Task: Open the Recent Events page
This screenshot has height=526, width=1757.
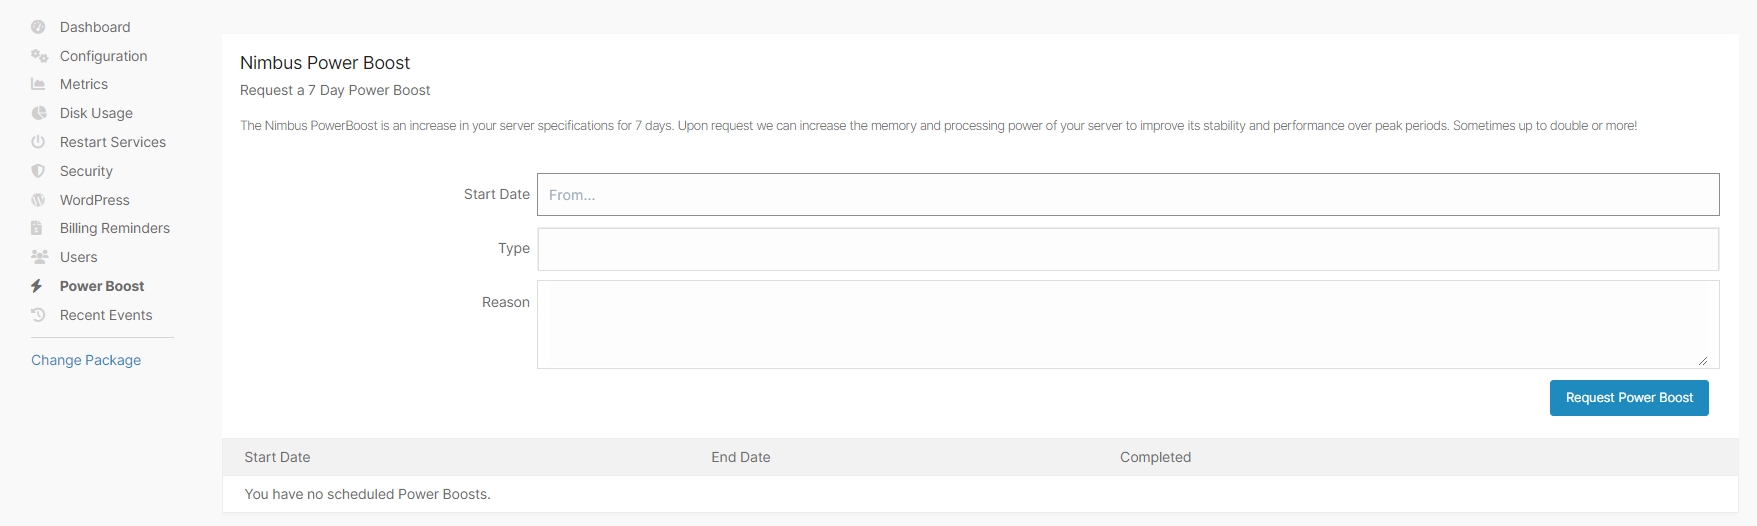Action: [x=106, y=315]
